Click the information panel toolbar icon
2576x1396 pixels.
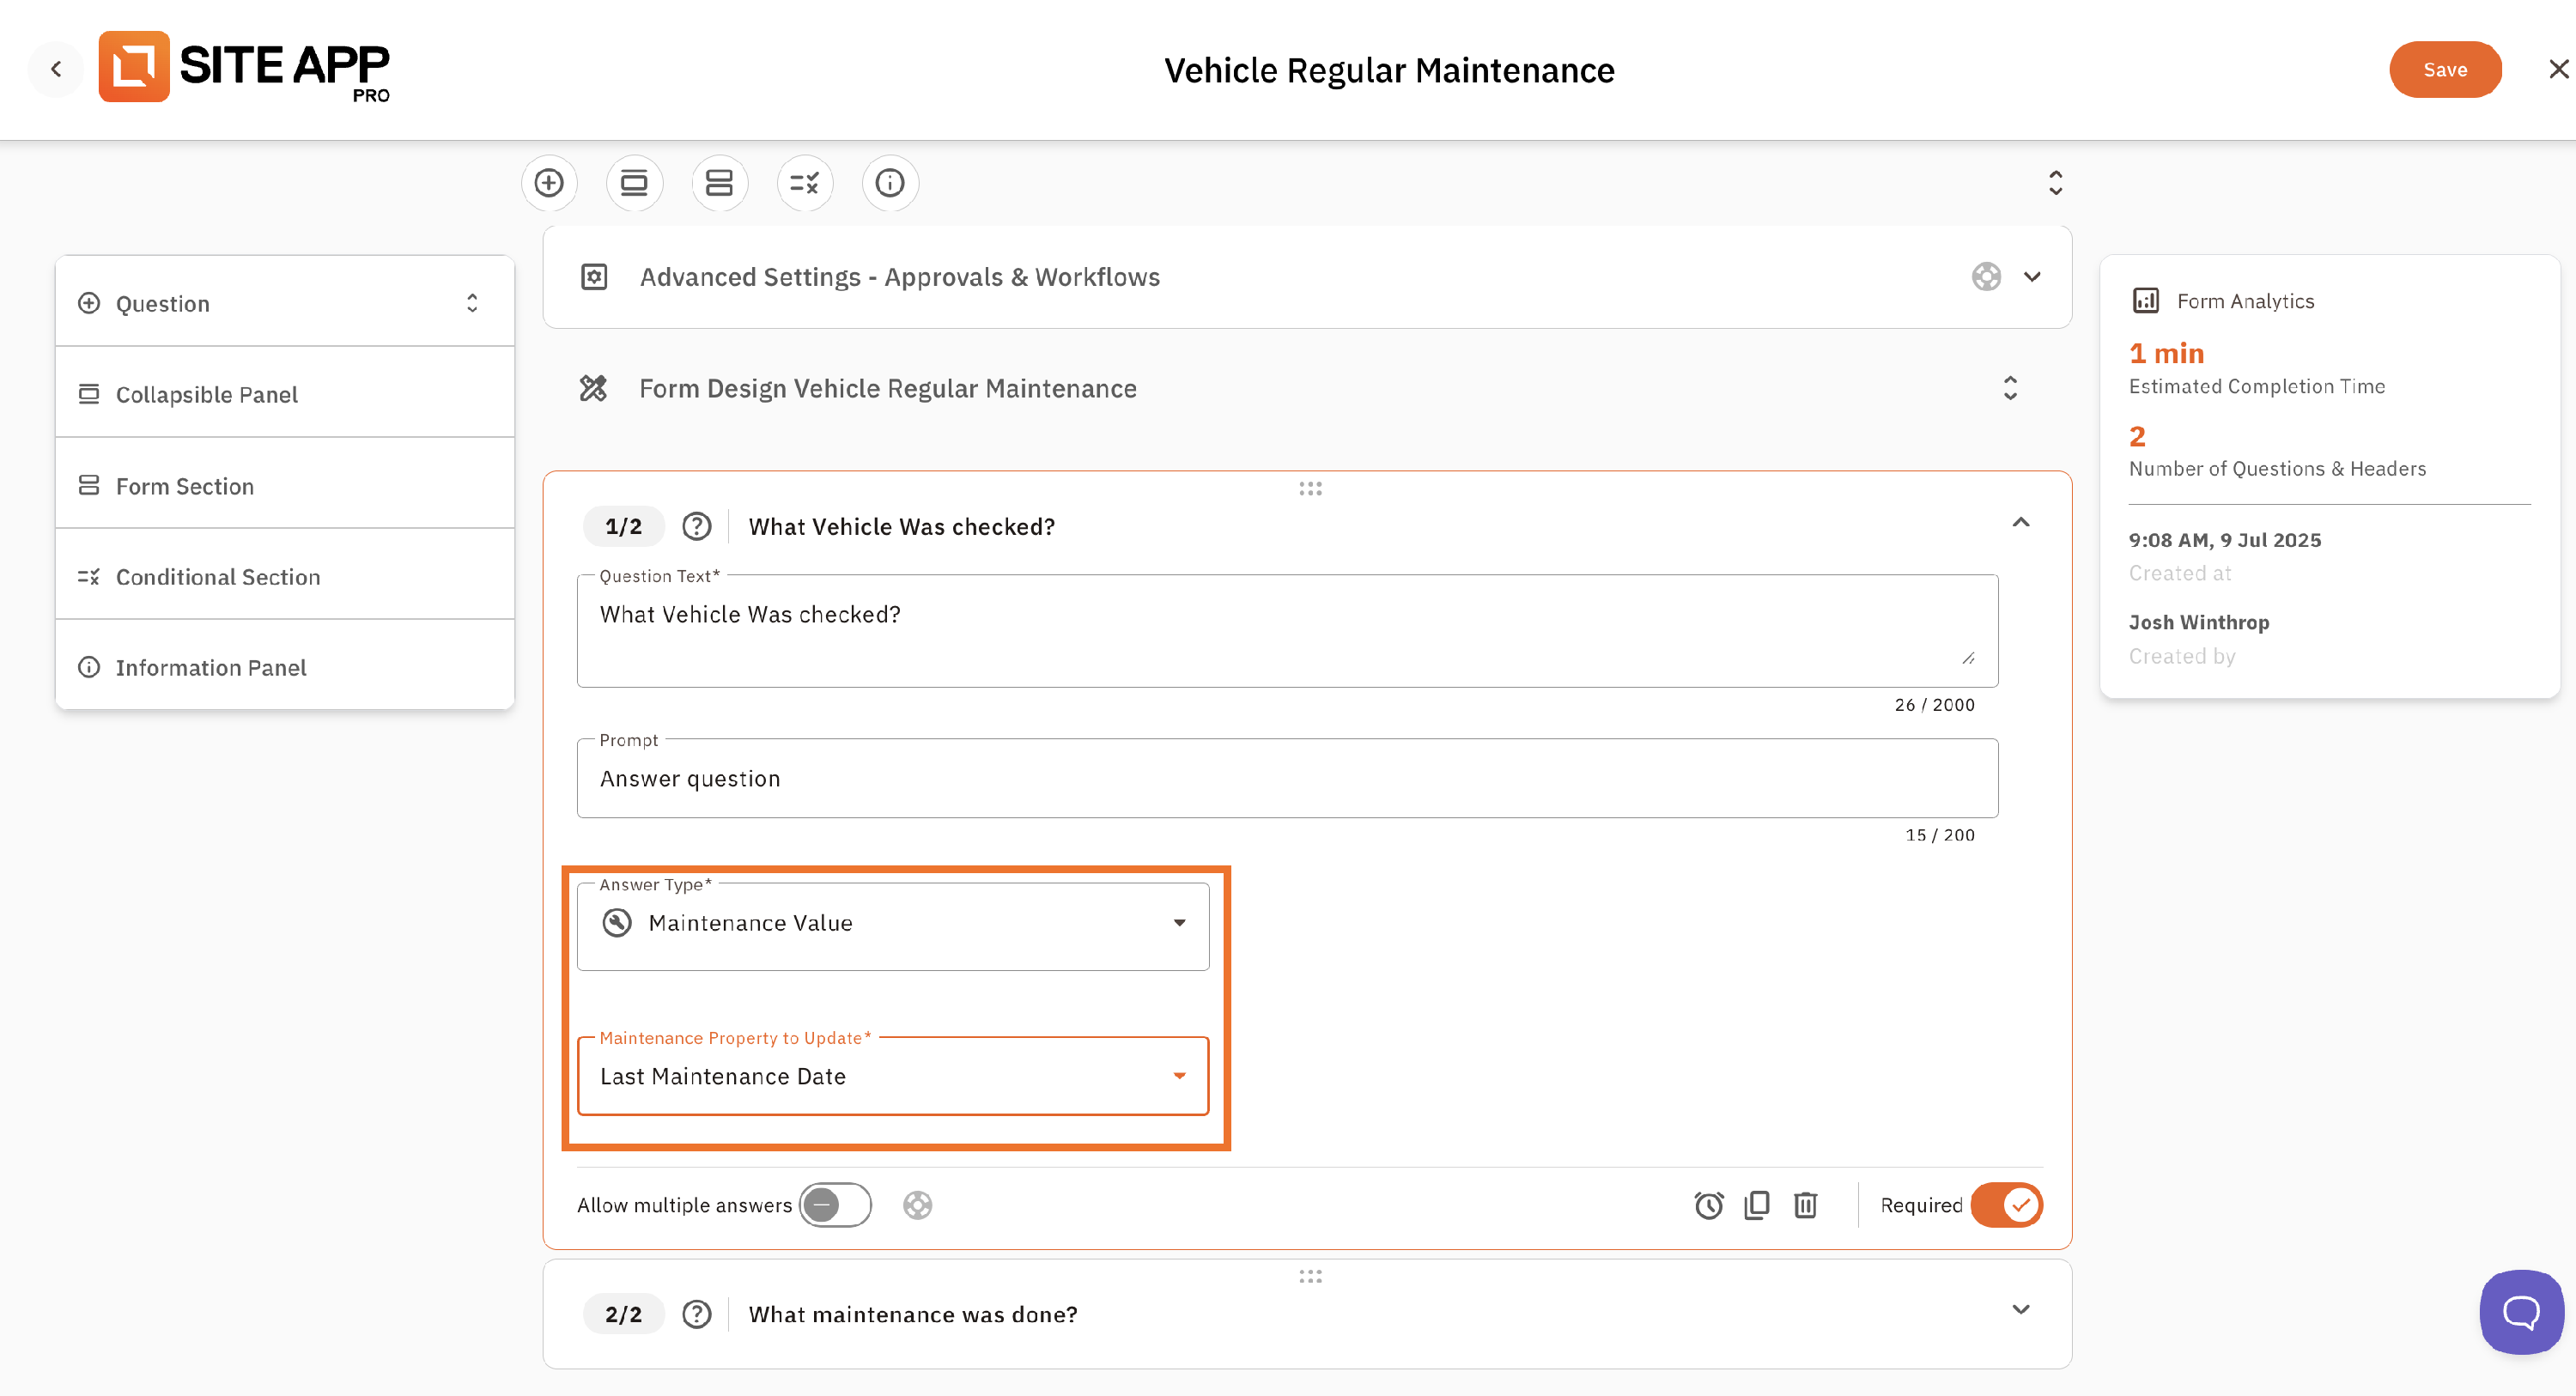tap(890, 183)
